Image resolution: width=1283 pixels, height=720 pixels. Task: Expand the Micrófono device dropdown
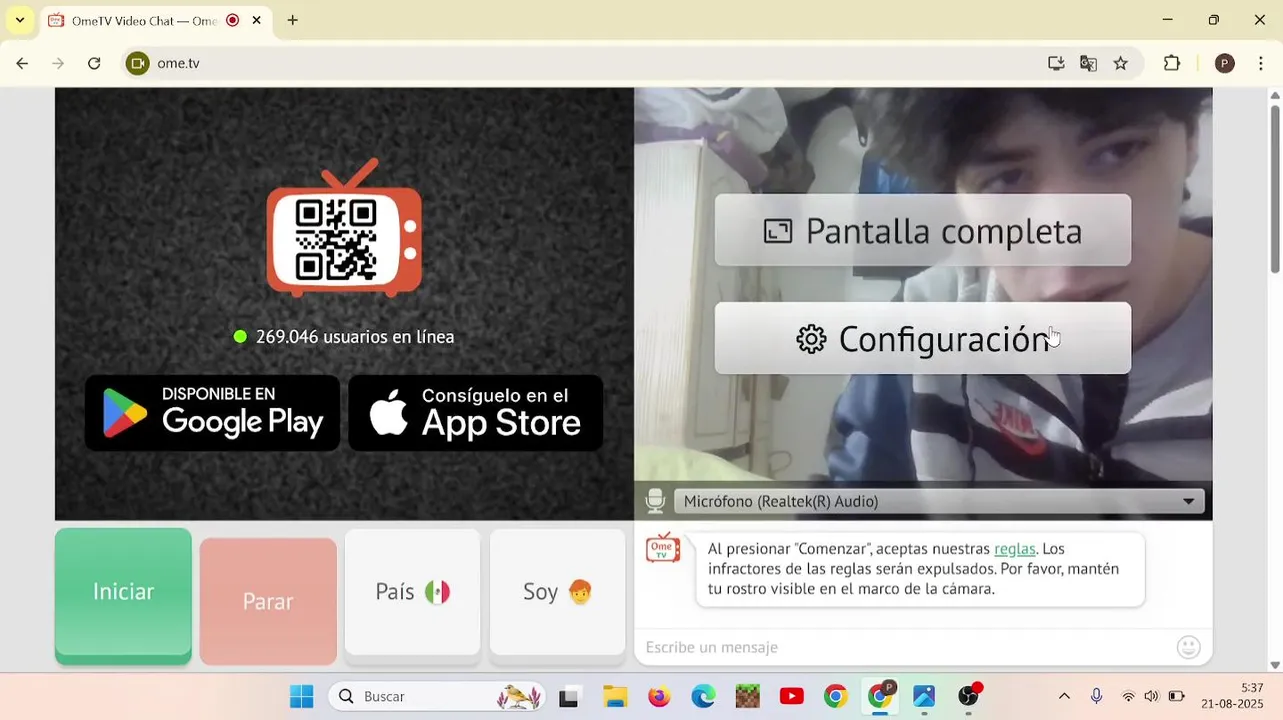(939, 502)
